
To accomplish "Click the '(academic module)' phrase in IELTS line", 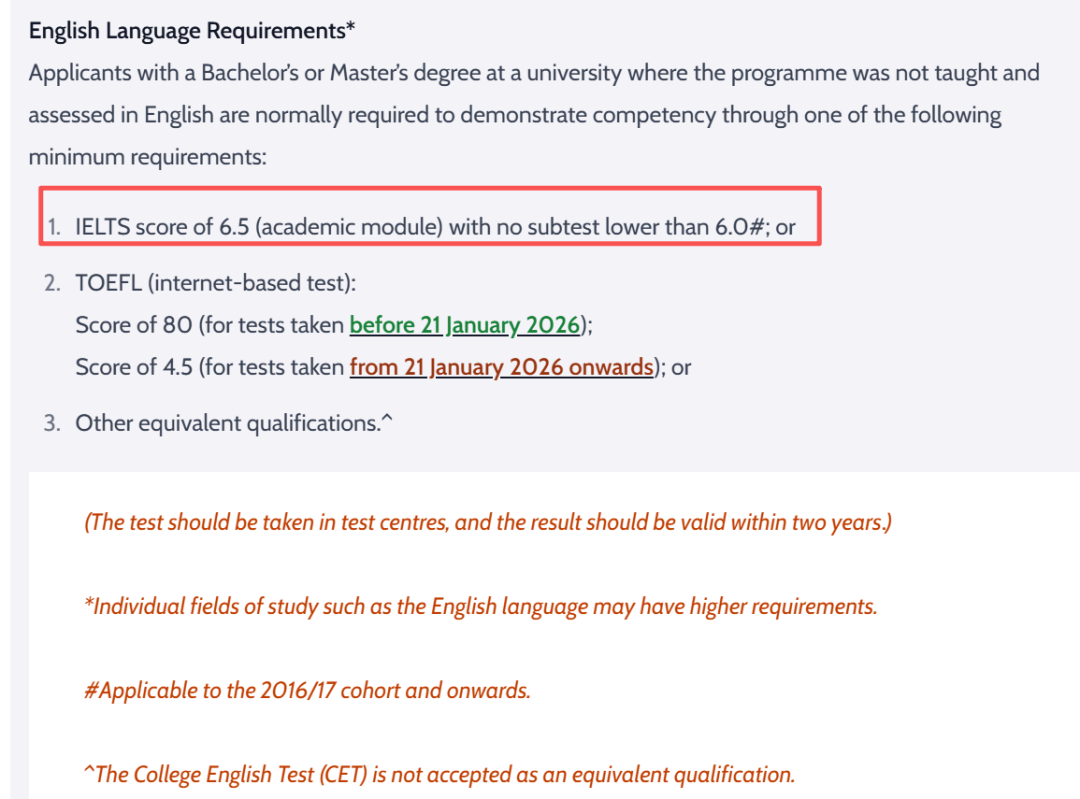I will pos(349,227).
